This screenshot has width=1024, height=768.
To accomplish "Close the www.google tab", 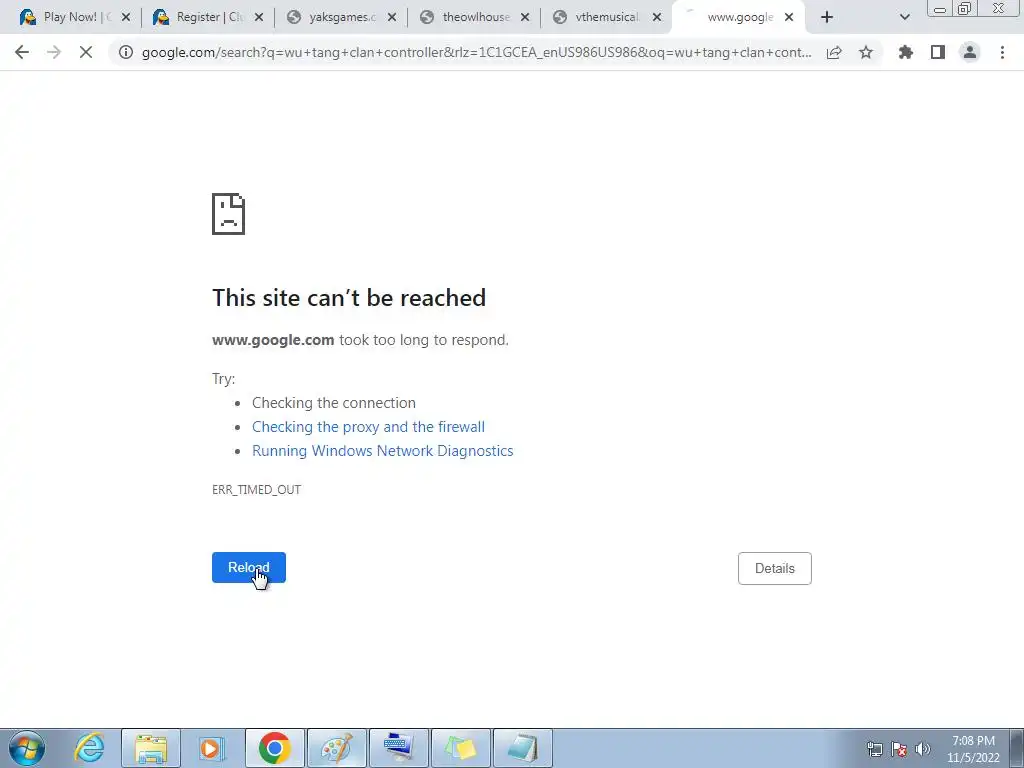I will (x=789, y=18).
